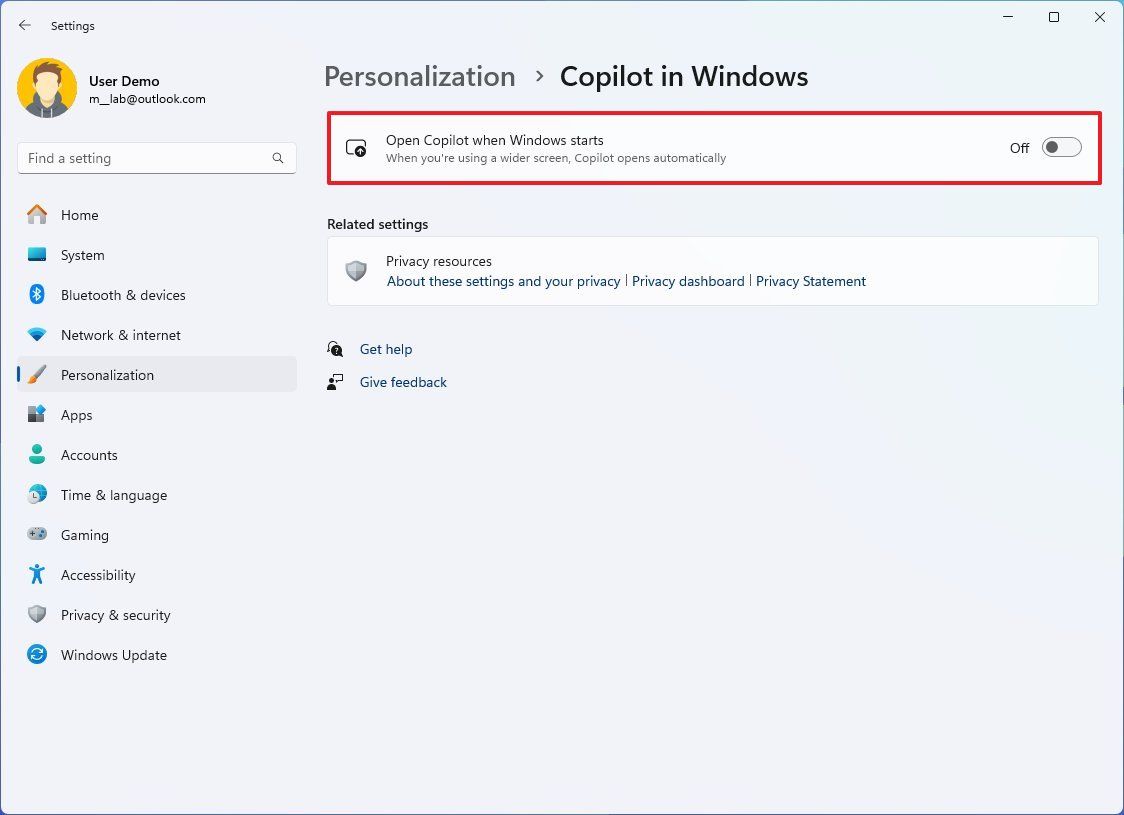The width and height of the screenshot is (1124, 815).
Task: View the Privacy Statement
Action: [811, 281]
